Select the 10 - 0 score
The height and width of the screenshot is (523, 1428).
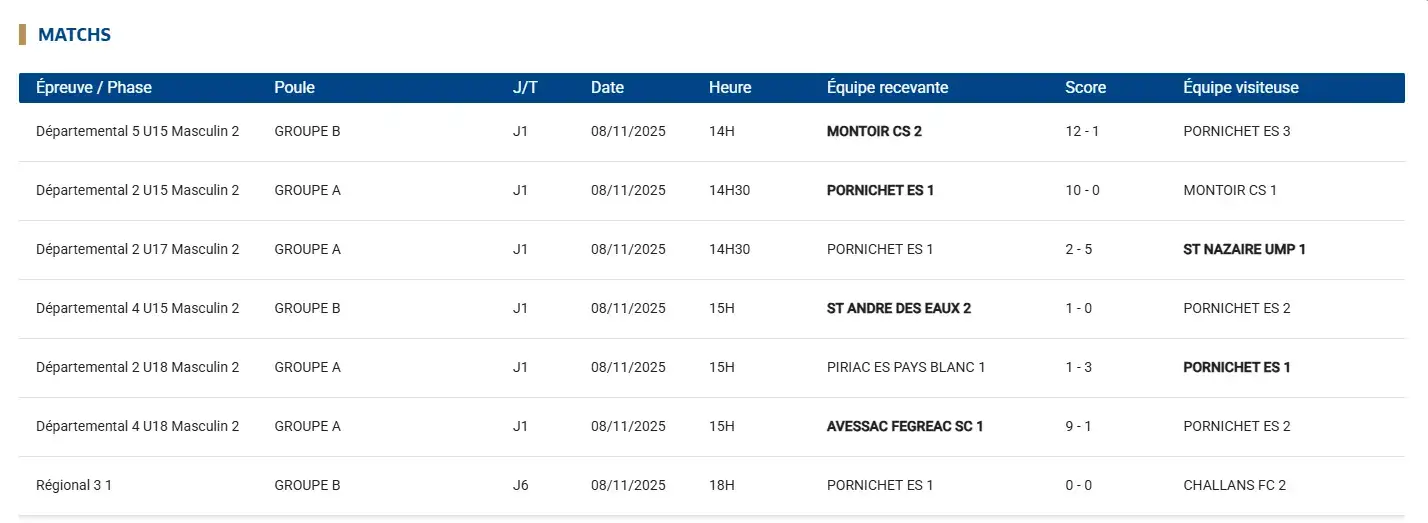tap(1082, 190)
